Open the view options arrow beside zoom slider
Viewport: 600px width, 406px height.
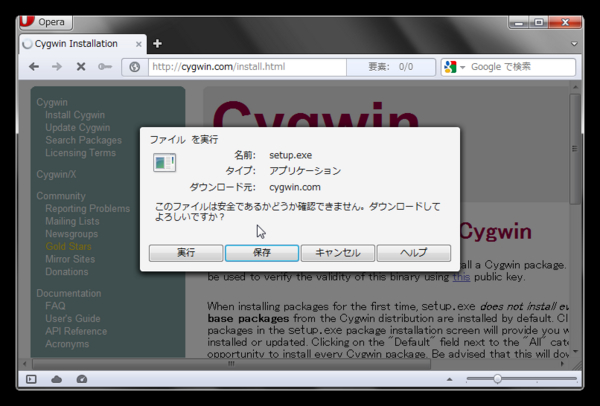(x=450, y=380)
